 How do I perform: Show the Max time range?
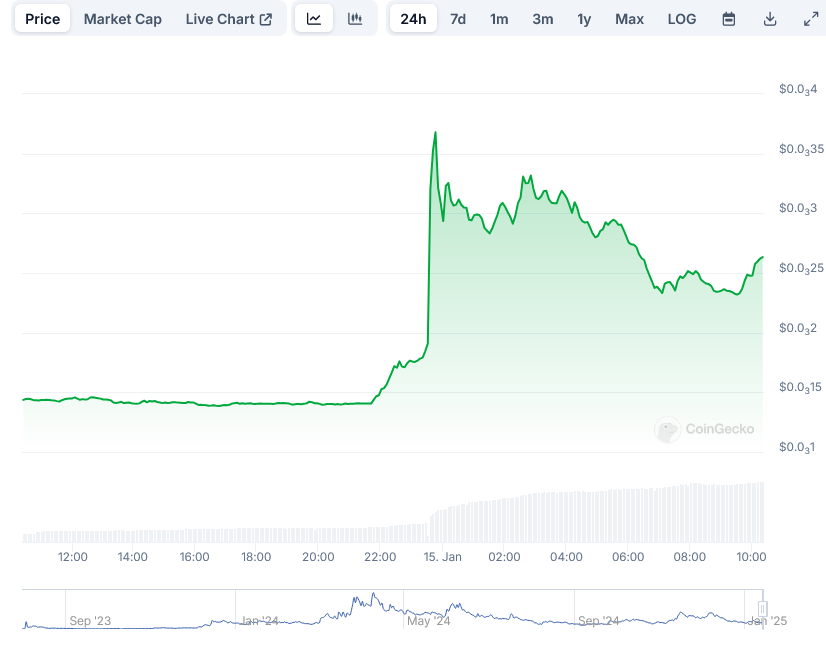pyautogui.click(x=630, y=19)
